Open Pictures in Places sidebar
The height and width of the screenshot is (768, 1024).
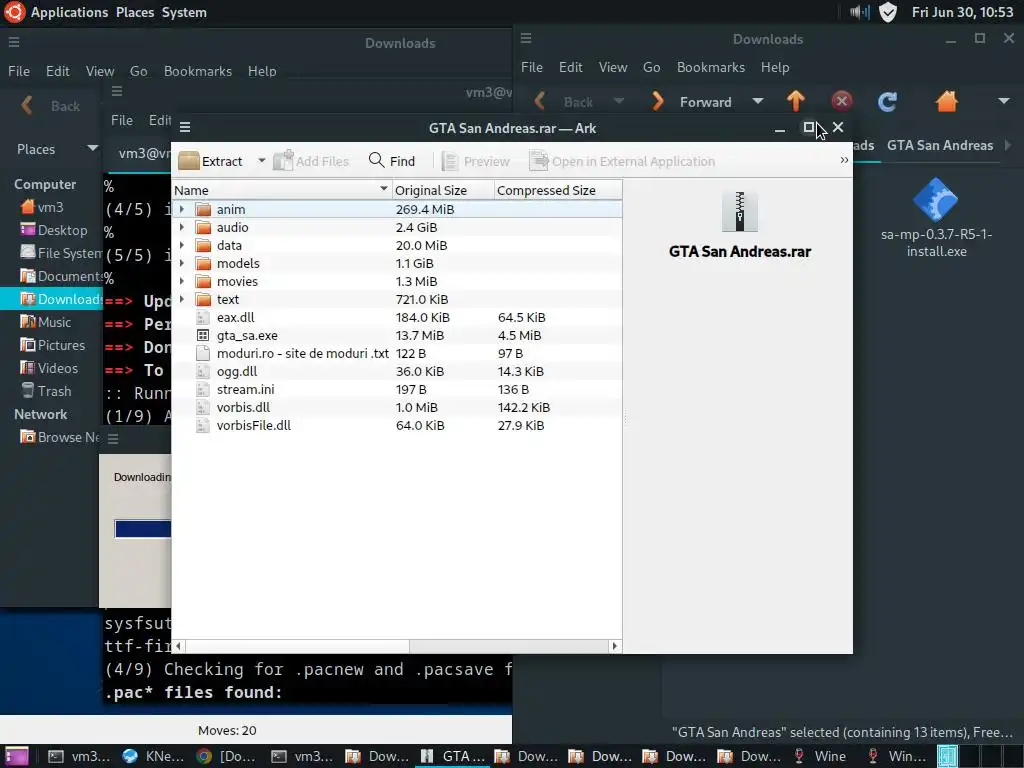[61, 345]
